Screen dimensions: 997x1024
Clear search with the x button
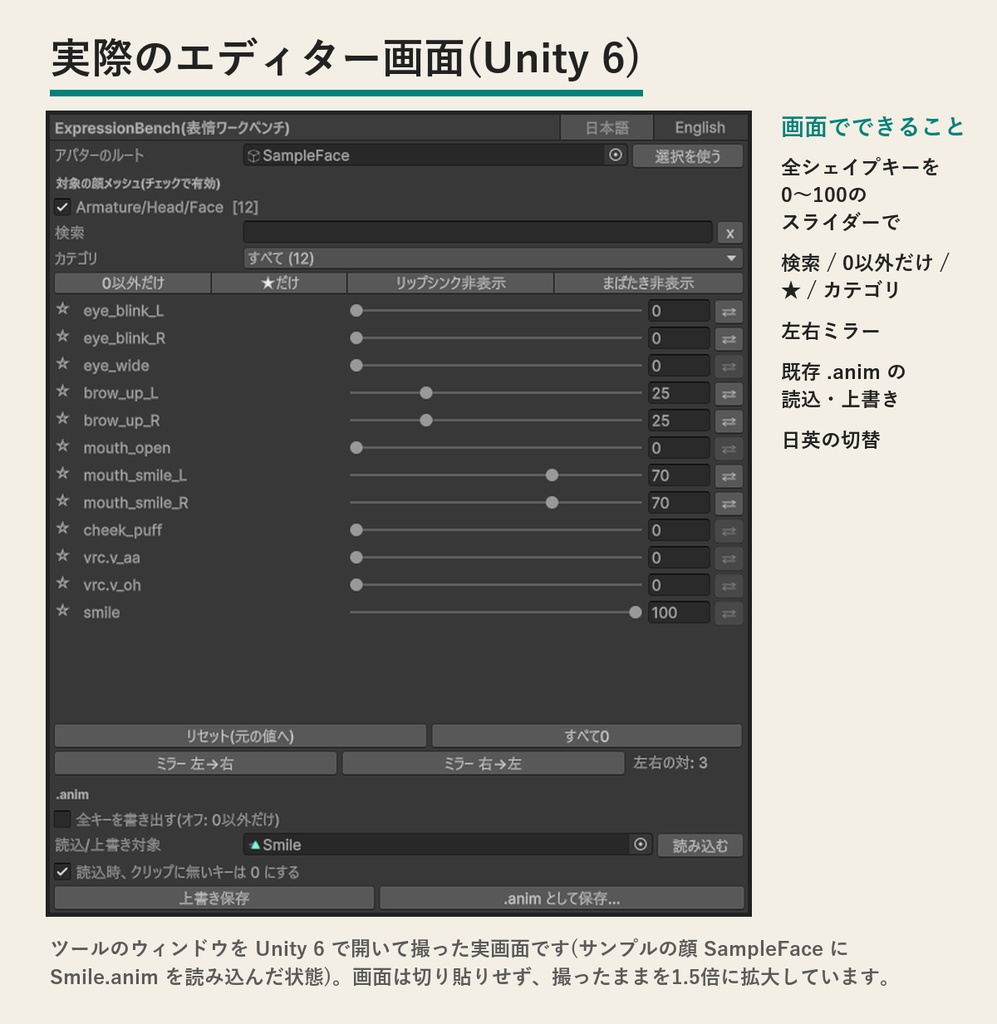(x=730, y=233)
